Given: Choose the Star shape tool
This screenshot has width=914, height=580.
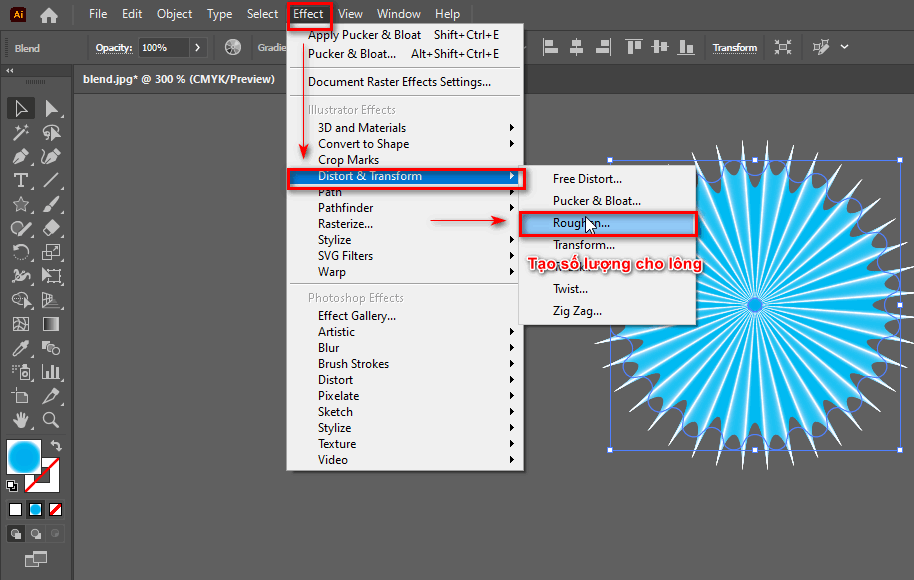Looking at the screenshot, I should pyautogui.click(x=20, y=204).
